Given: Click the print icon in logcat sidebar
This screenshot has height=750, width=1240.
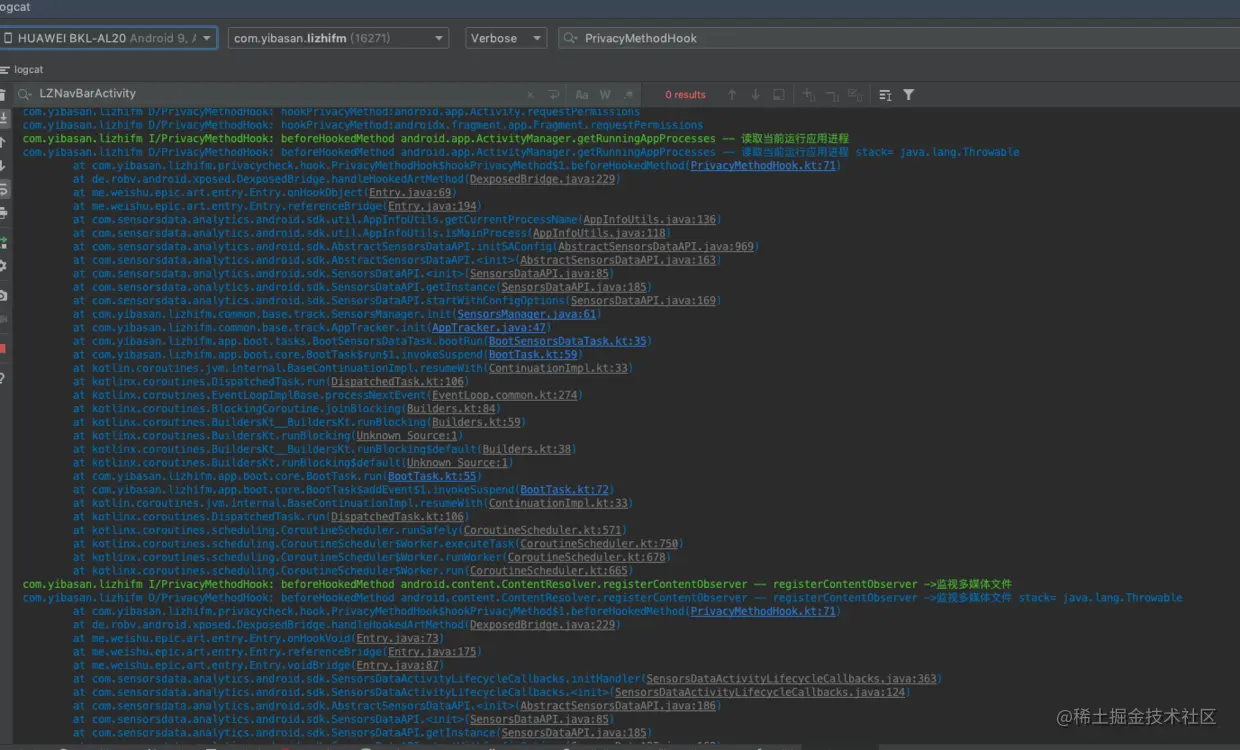Looking at the screenshot, I should coord(3,214).
